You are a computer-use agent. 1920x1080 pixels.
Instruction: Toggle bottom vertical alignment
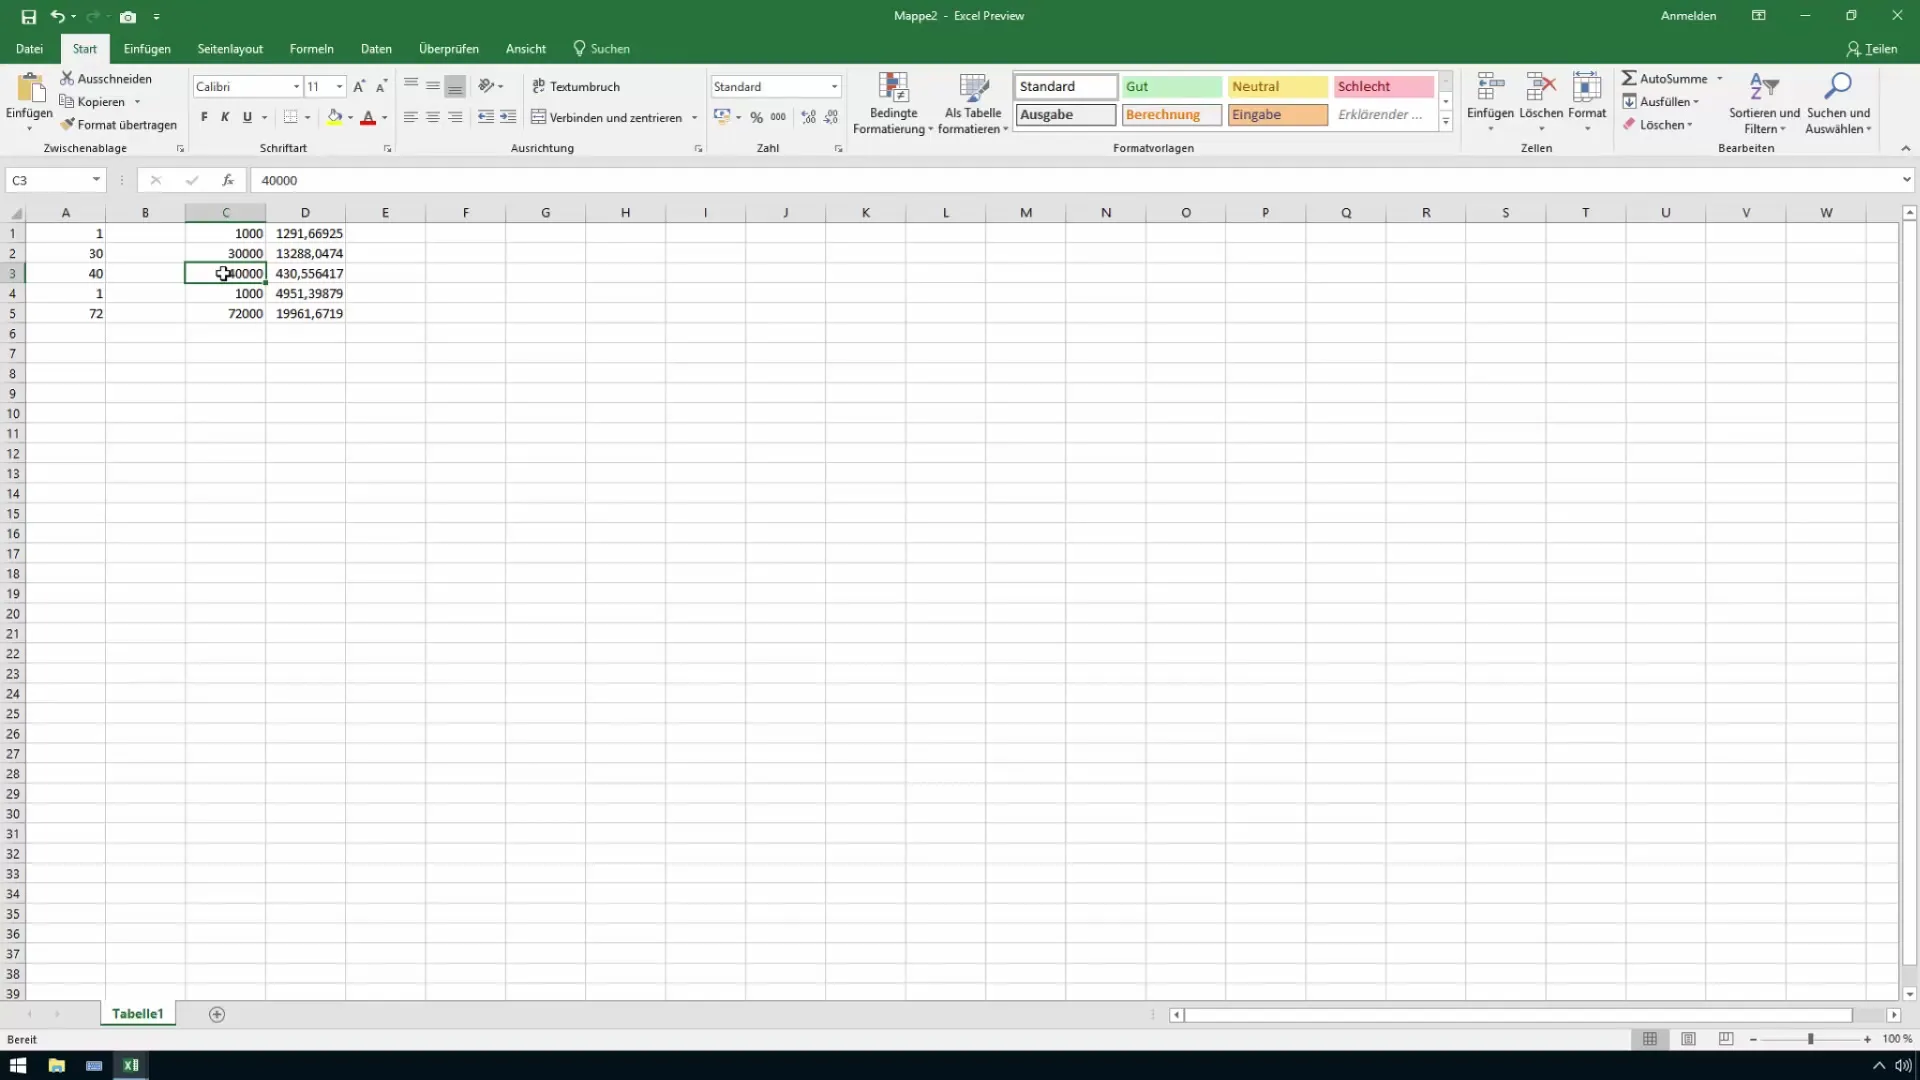click(x=455, y=86)
